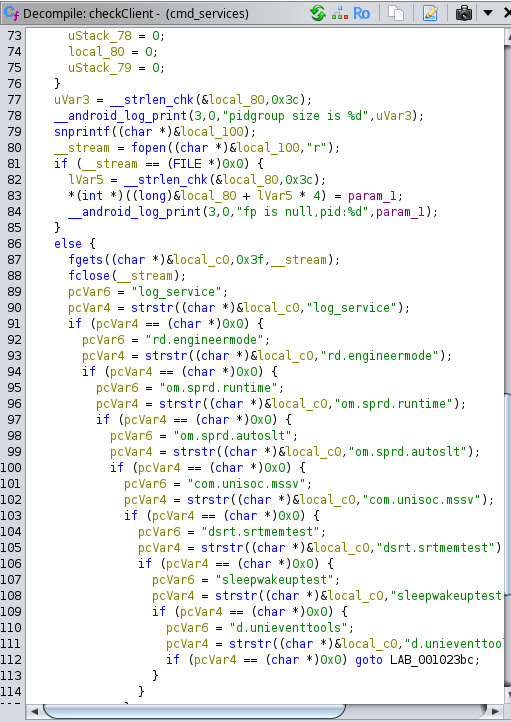The width and height of the screenshot is (511, 722).
Task: Click the 'Decompile: checkClient - (cmd_services)' title
Action: pos(136,14)
